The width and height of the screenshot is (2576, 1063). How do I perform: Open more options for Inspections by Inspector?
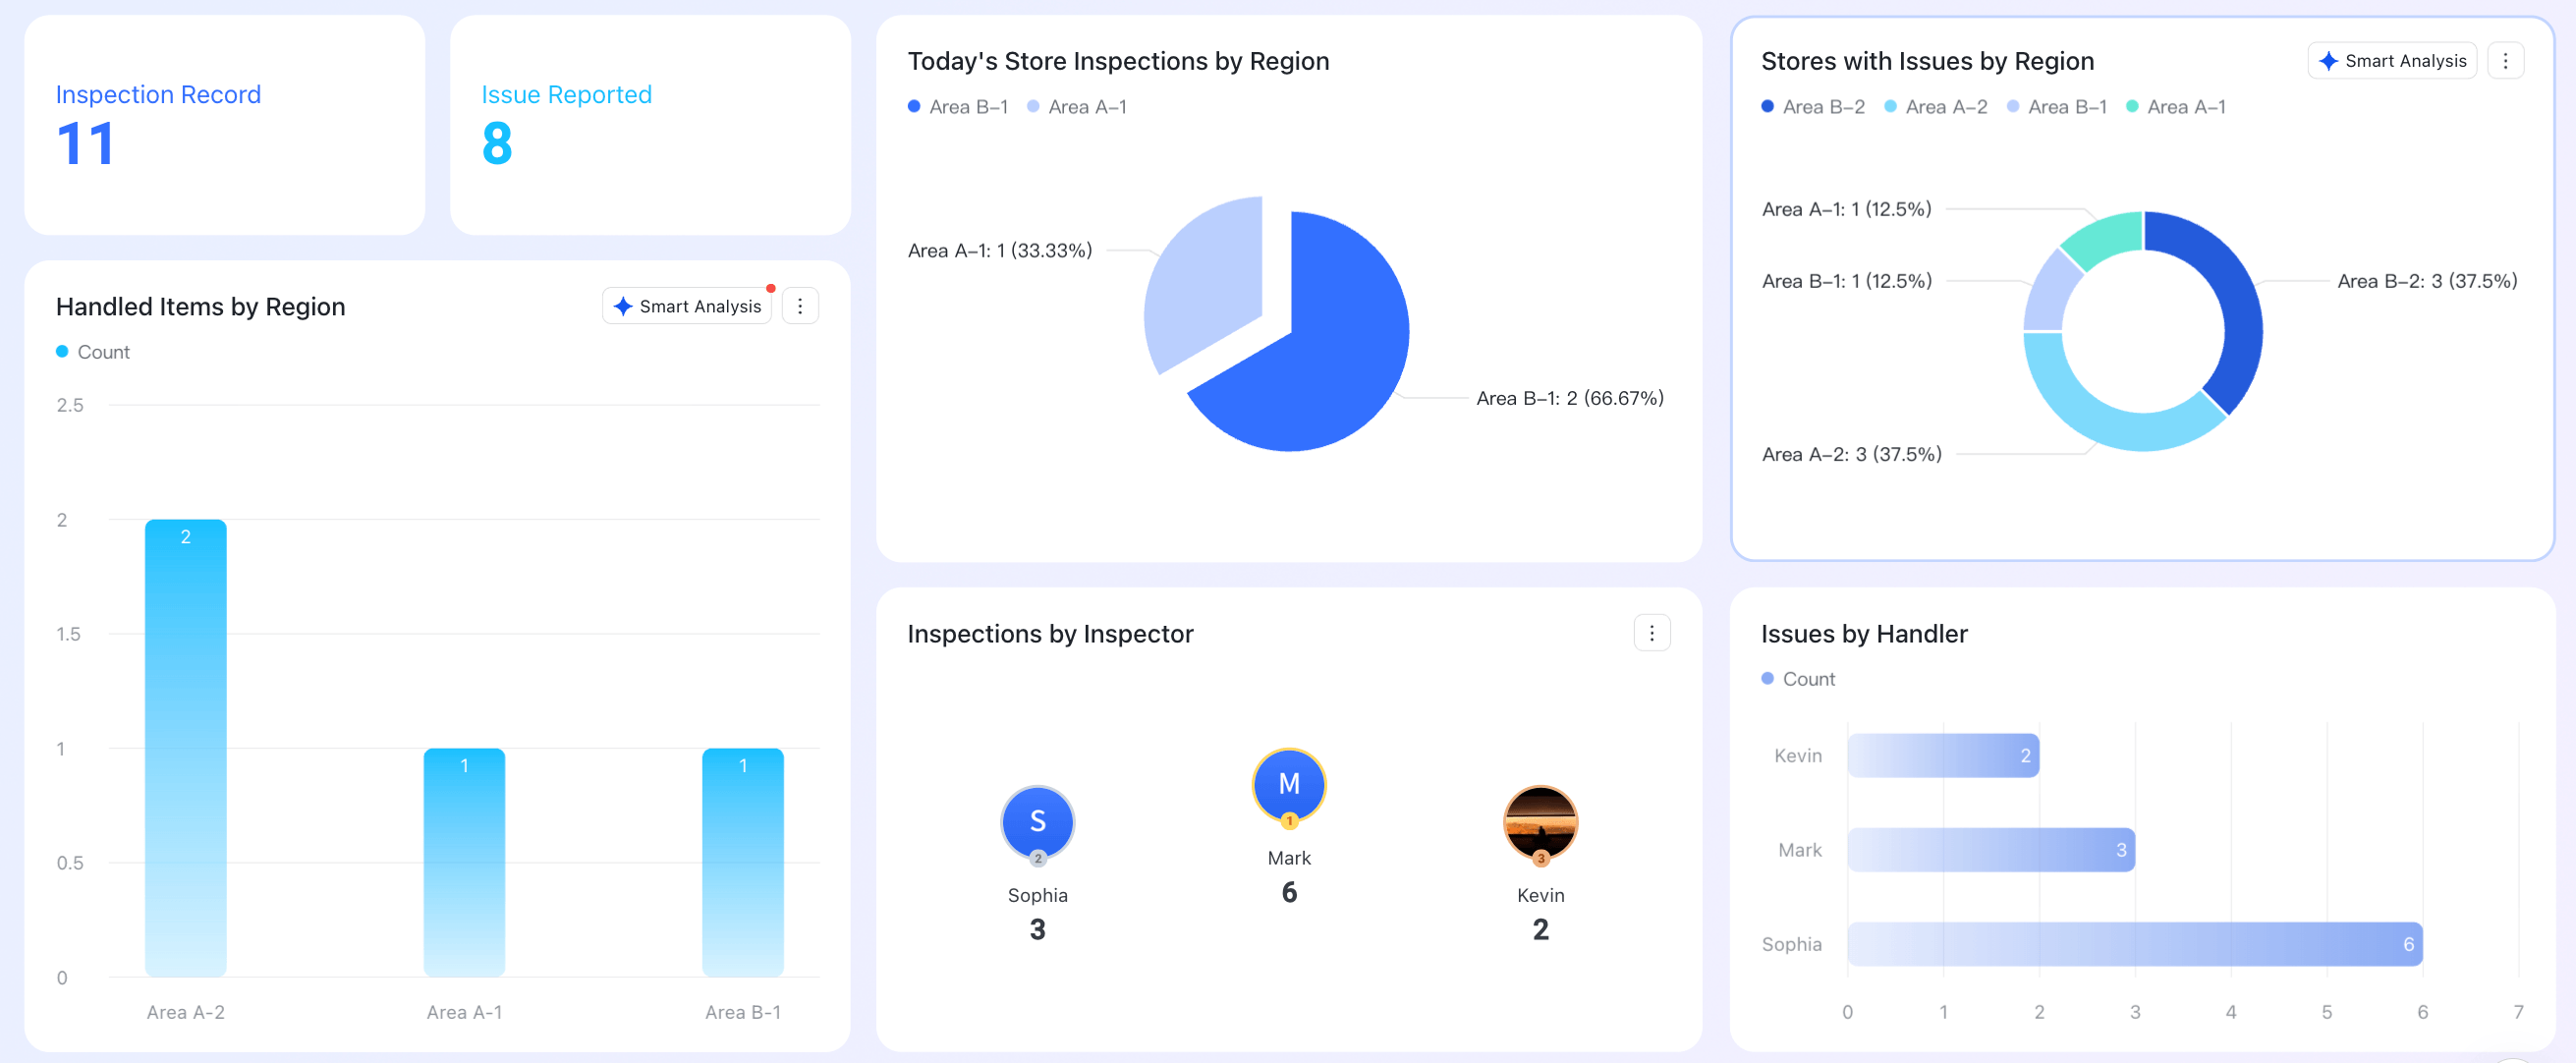[x=1651, y=633]
